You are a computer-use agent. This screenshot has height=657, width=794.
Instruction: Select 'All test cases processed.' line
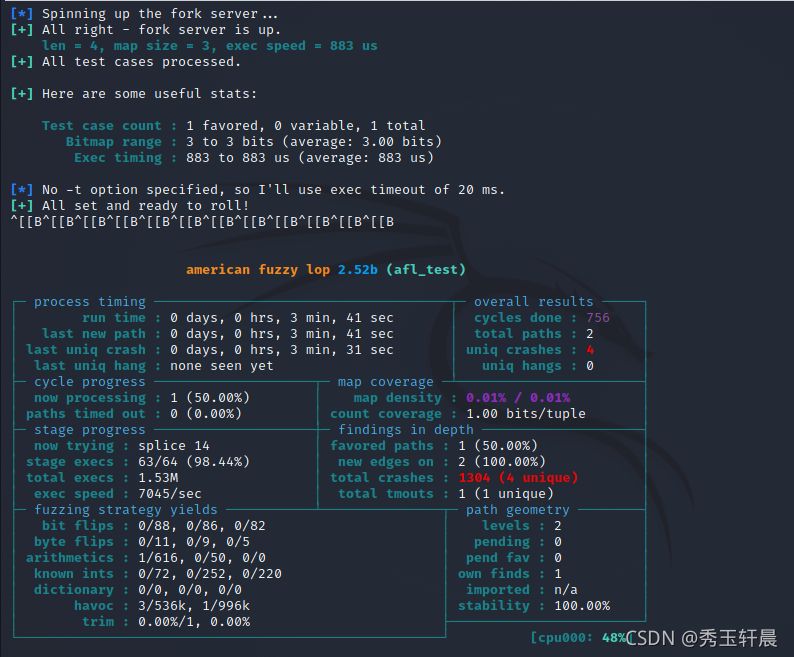(125, 62)
